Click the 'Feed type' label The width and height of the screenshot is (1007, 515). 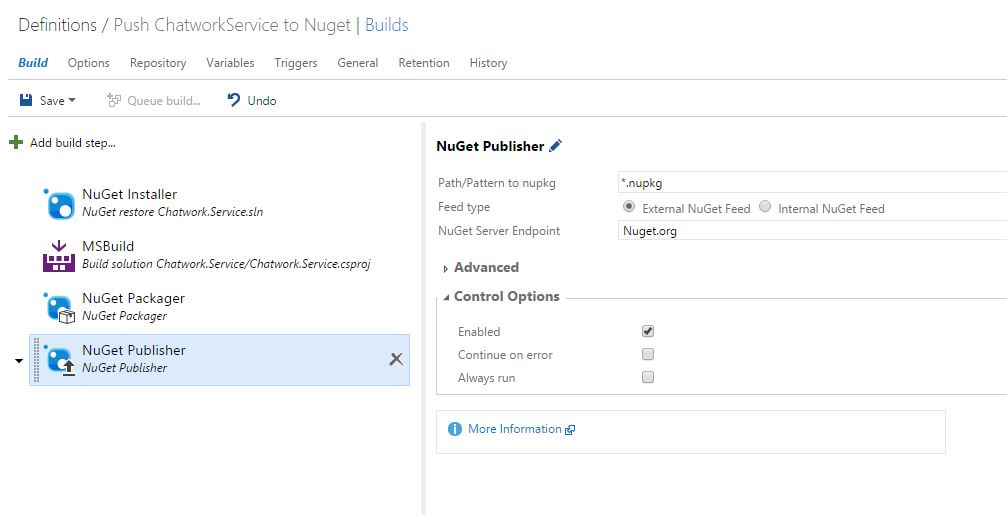pyautogui.click(x=464, y=207)
